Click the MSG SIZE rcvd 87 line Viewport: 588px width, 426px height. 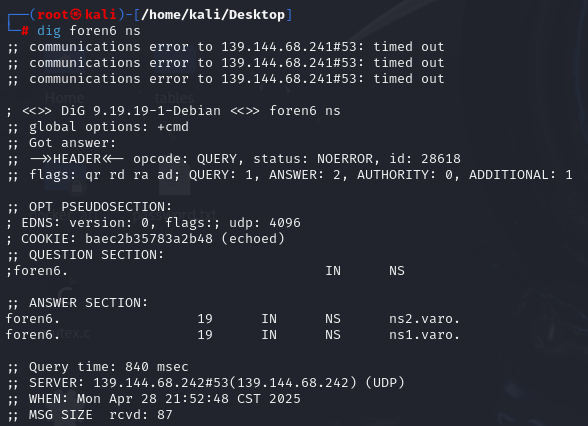click(x=90, y=415)
